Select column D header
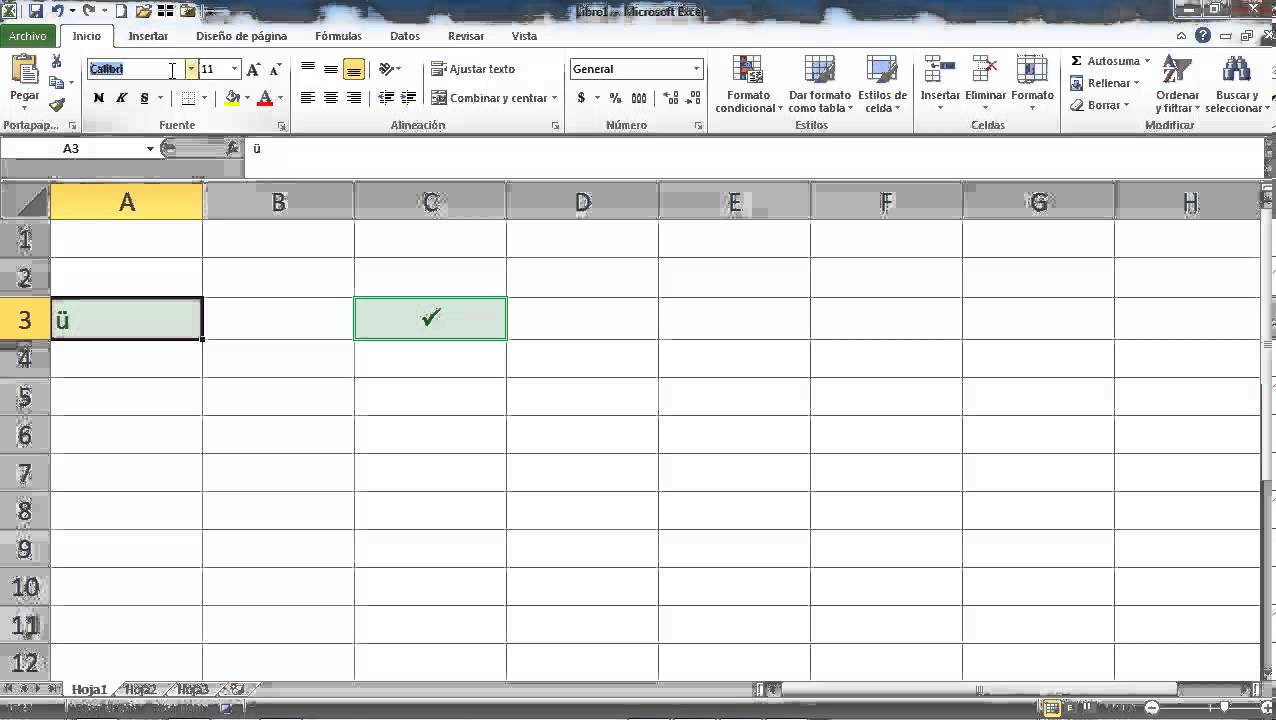The height and width of the screenshot is (720, 1276). click(x=582, y=202)
